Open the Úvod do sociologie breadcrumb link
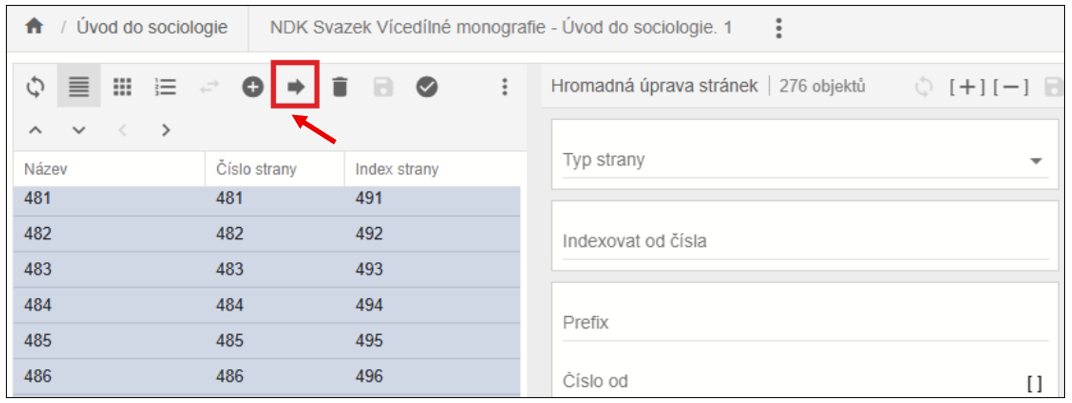This screenshot has height=403, width=1072. 153,28
